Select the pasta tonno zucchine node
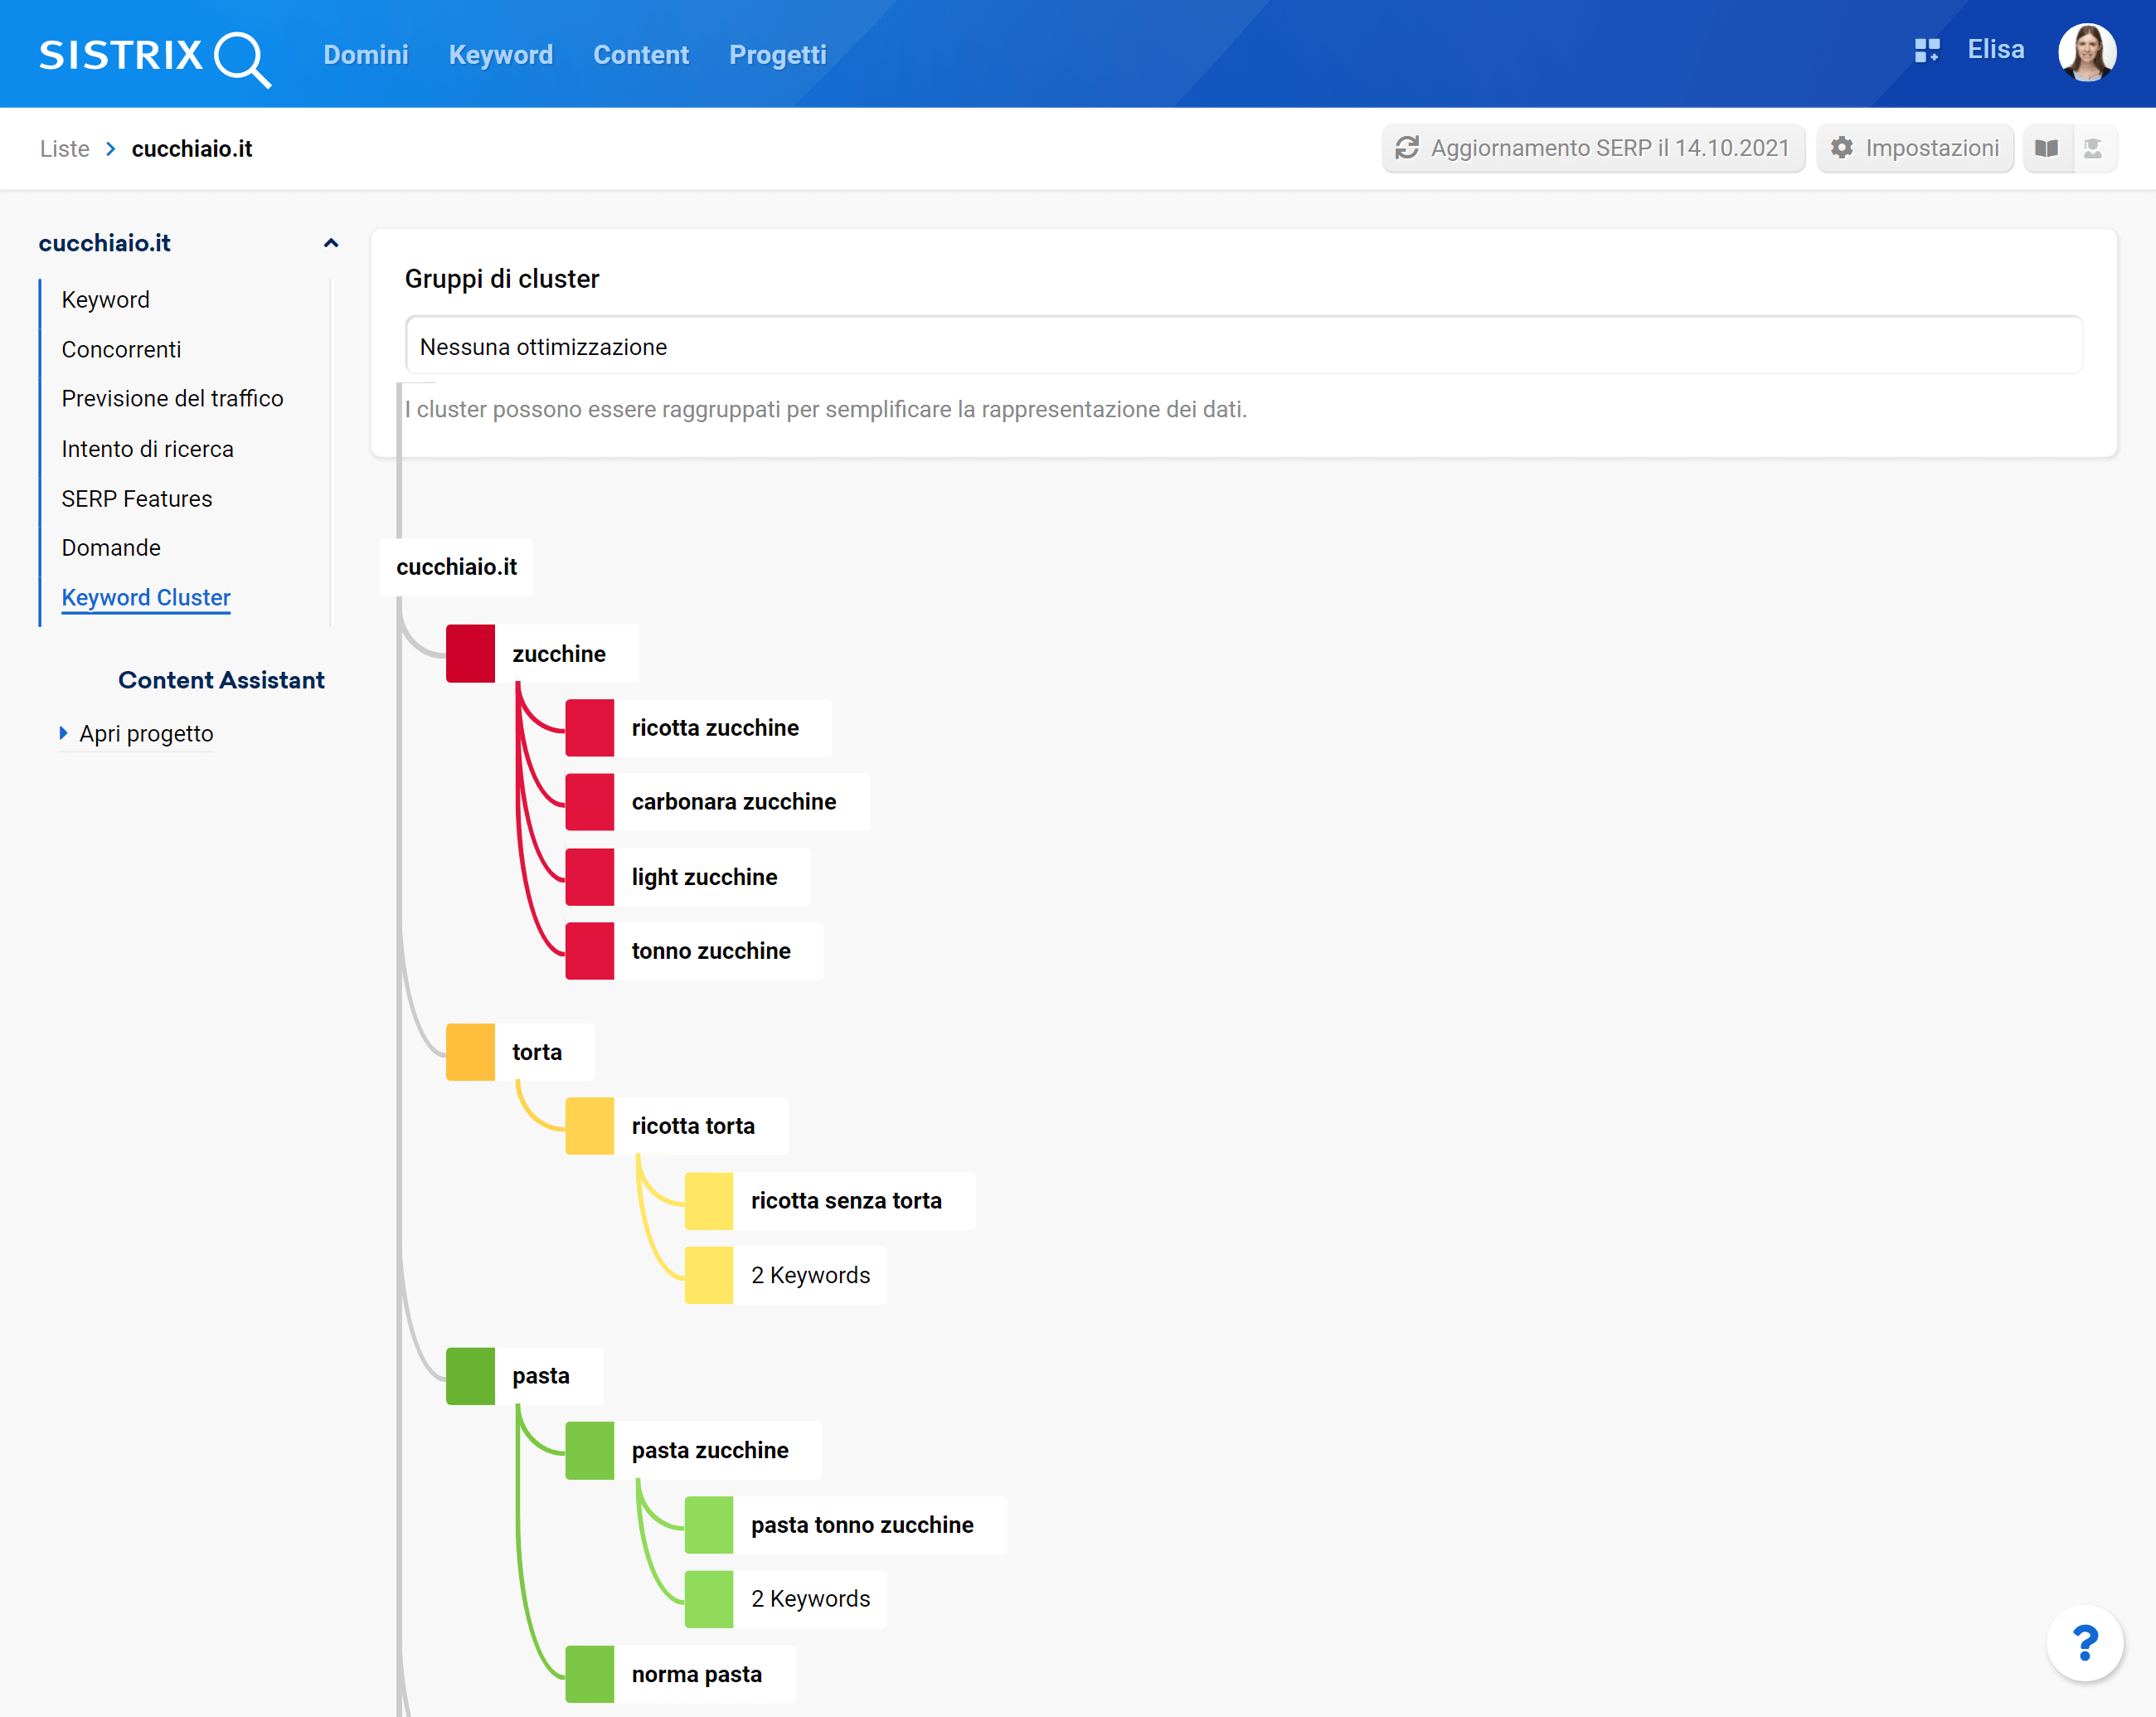The width and height of the screenshot is (2156, 1717). coord(862,1525)
